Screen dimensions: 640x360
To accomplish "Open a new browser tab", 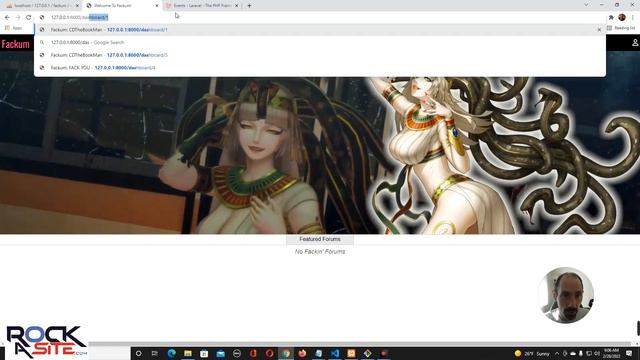I will tap(249, 6).
